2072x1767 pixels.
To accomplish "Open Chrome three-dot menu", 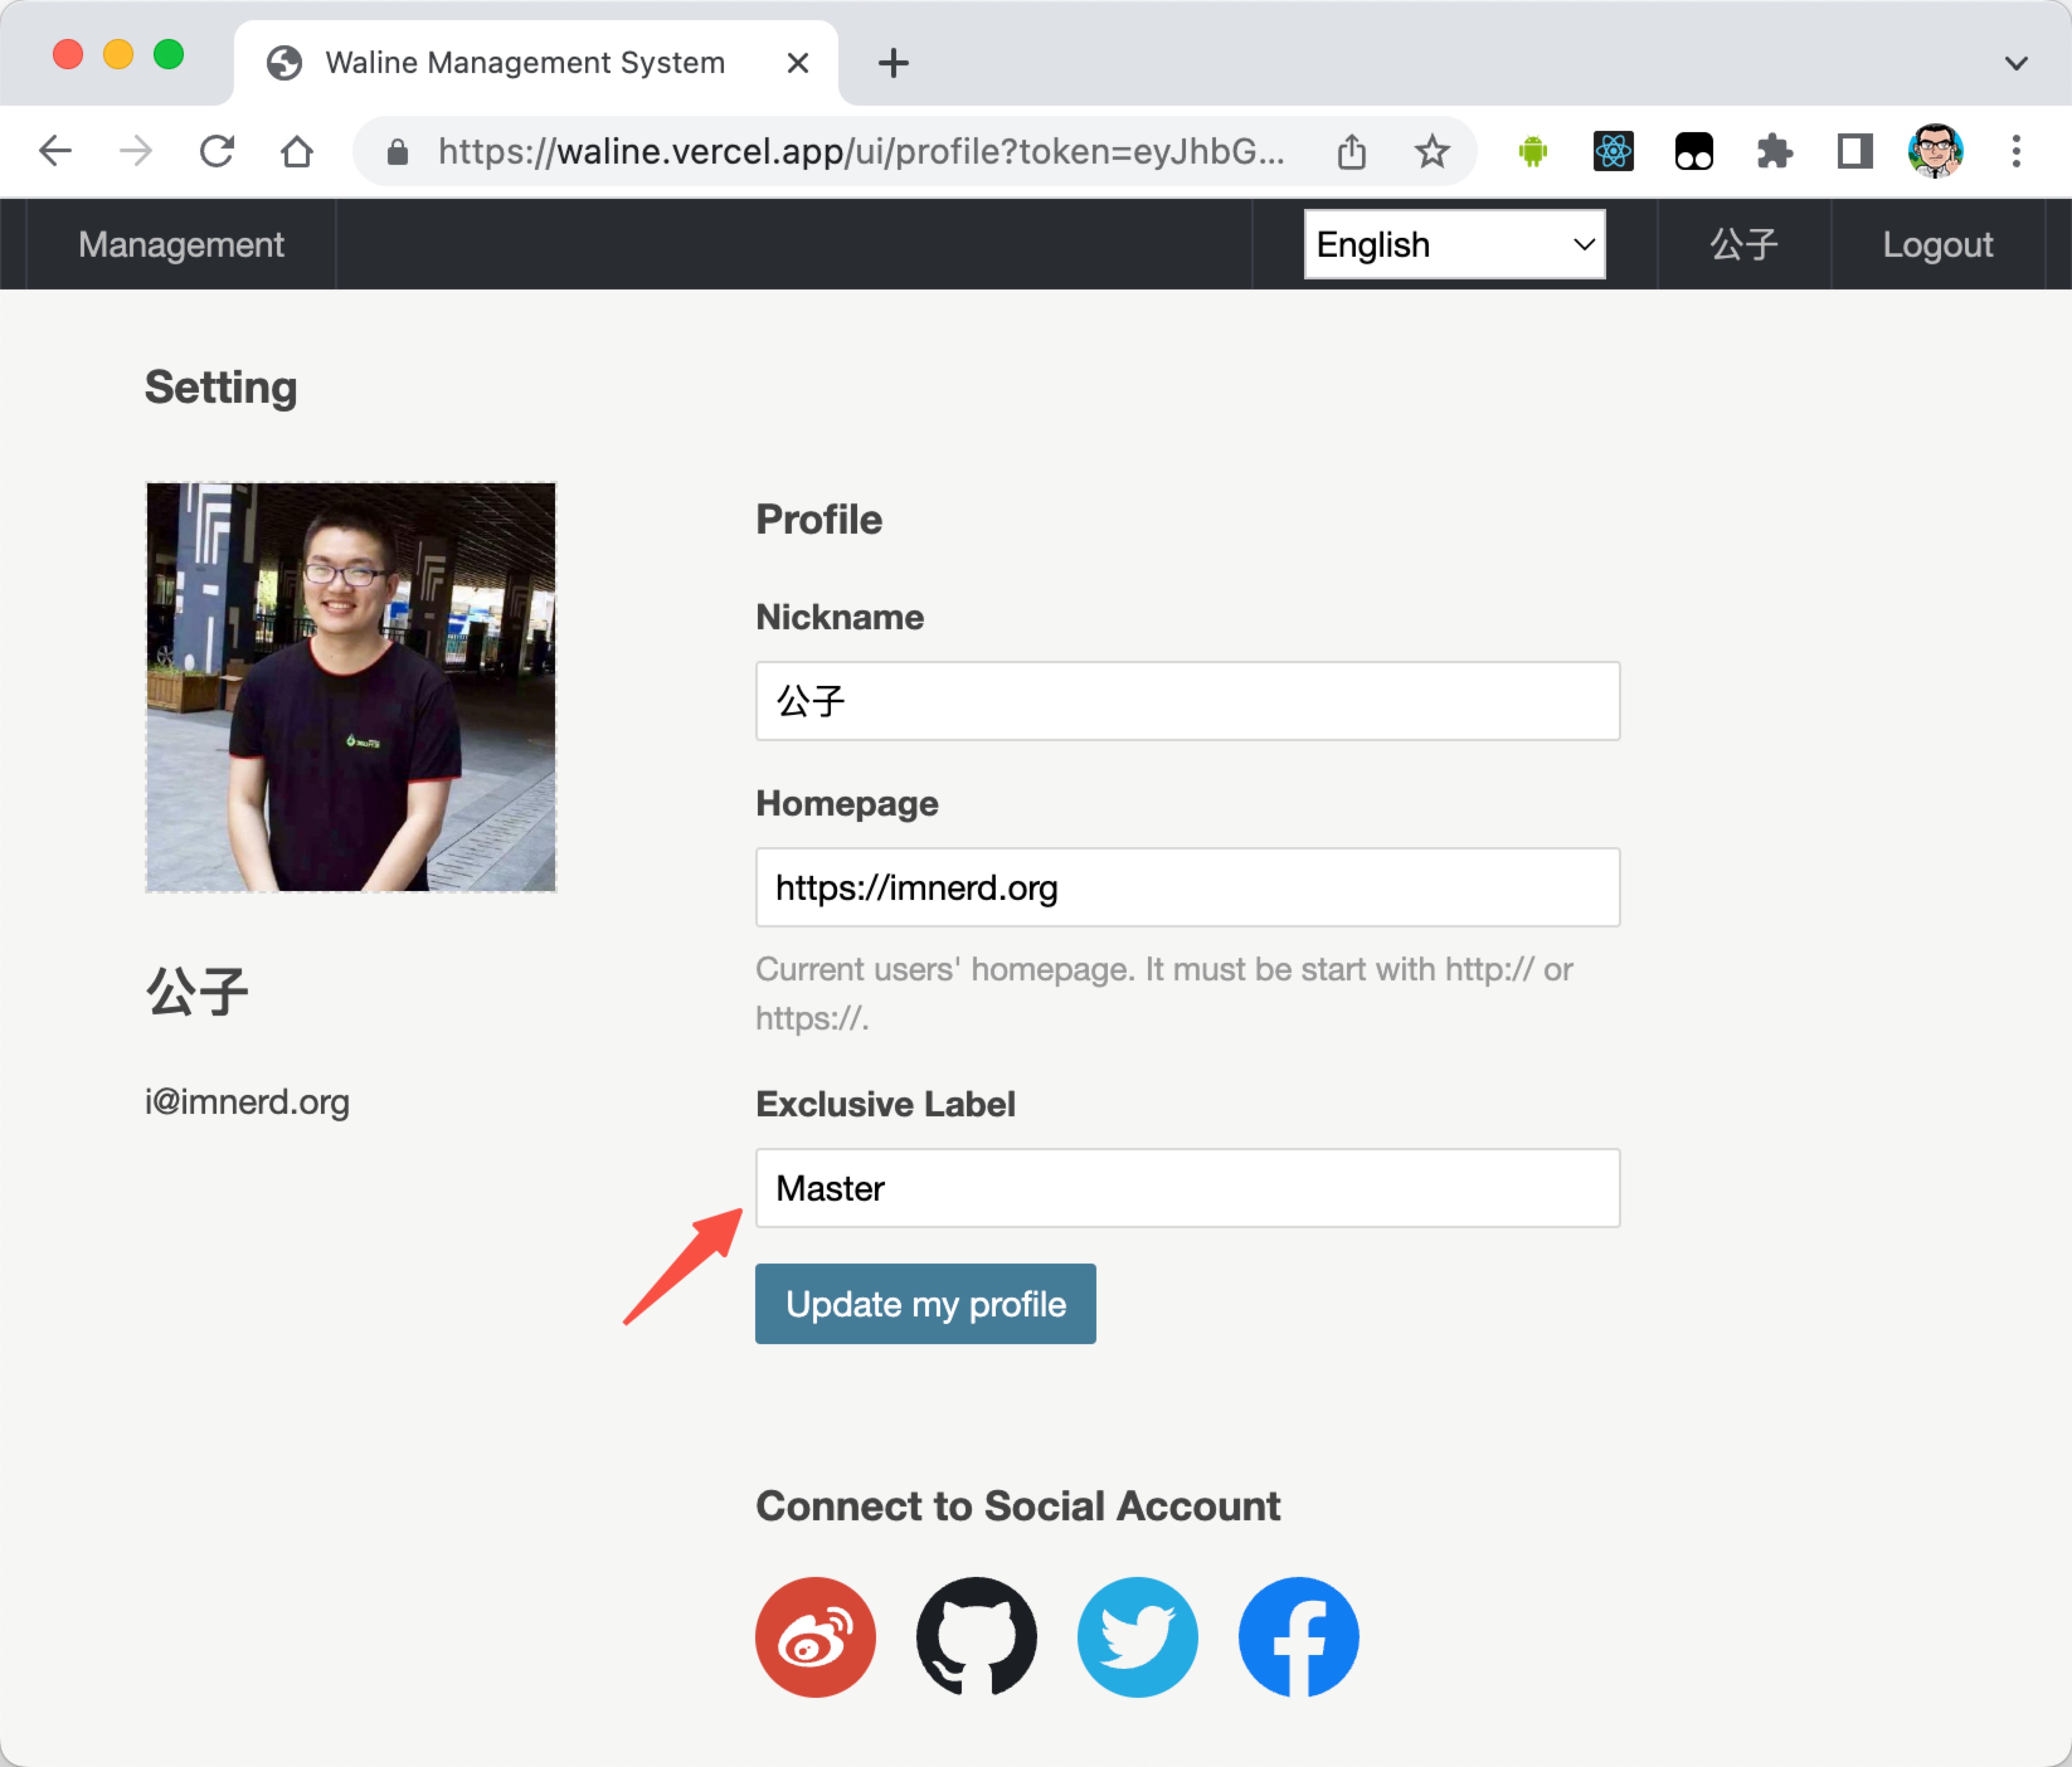I will (2016, 152).
